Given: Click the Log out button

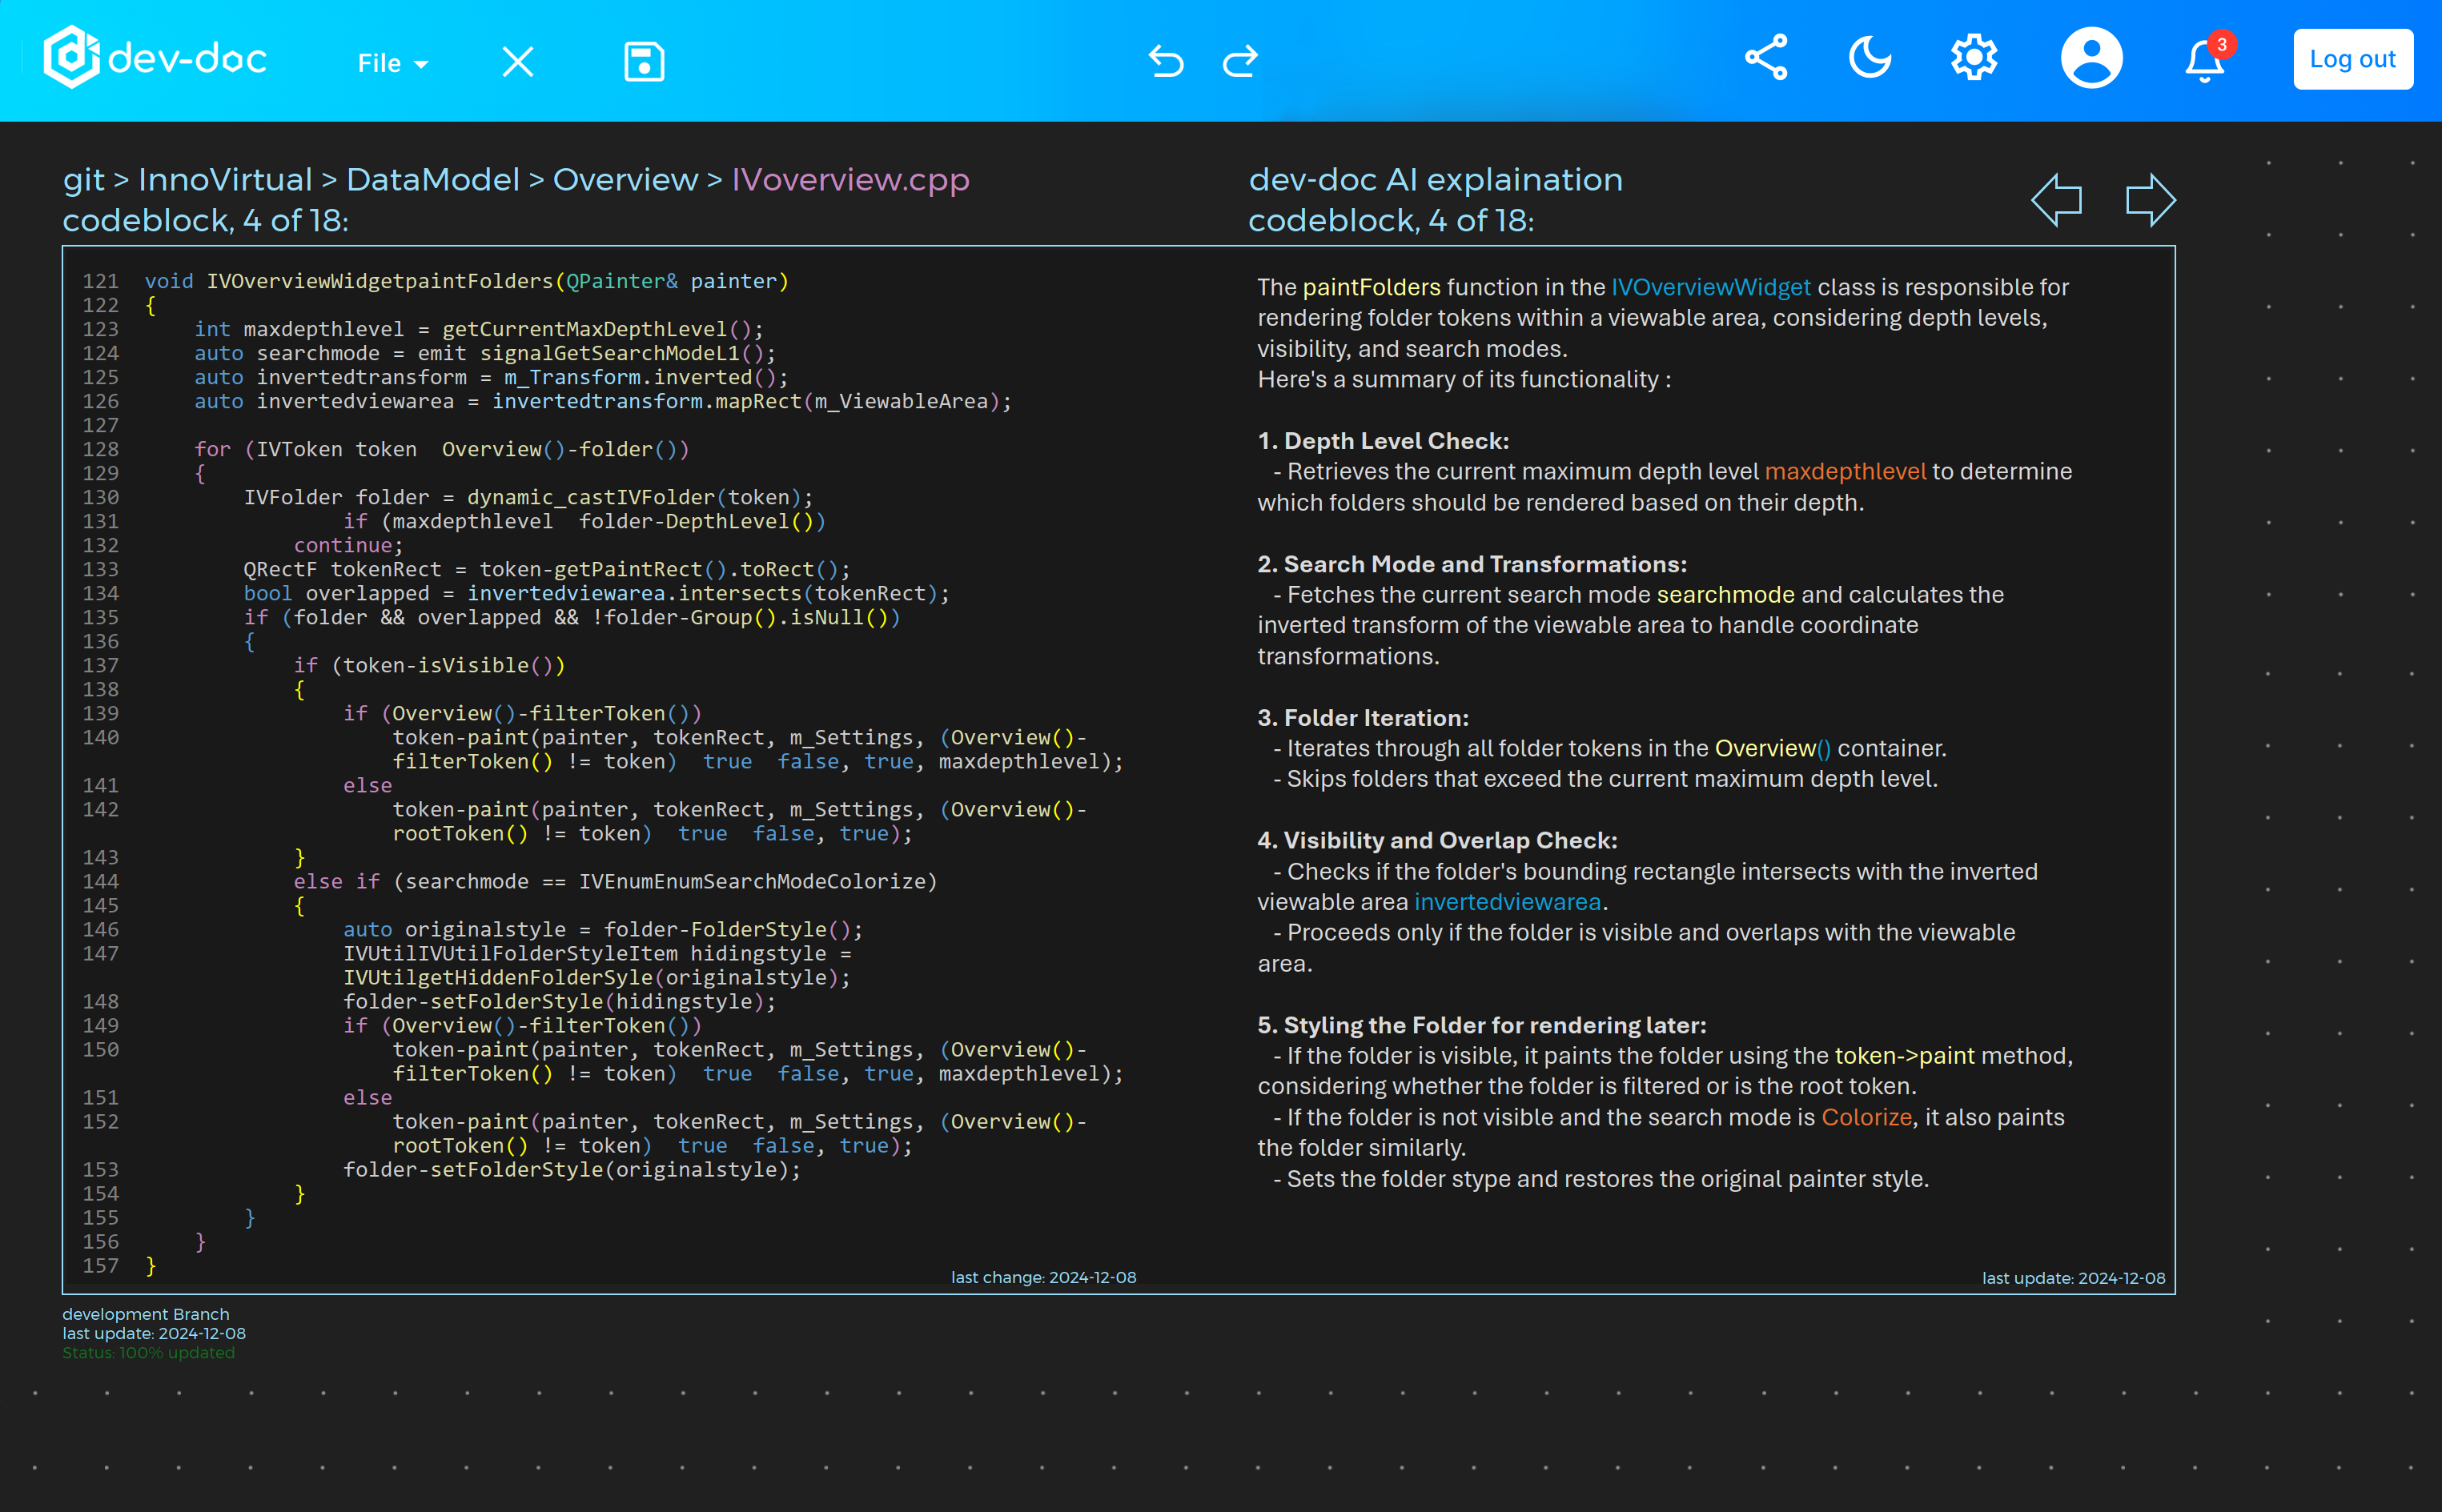Looking at the screenshot, I should [x=2352, y=60].
